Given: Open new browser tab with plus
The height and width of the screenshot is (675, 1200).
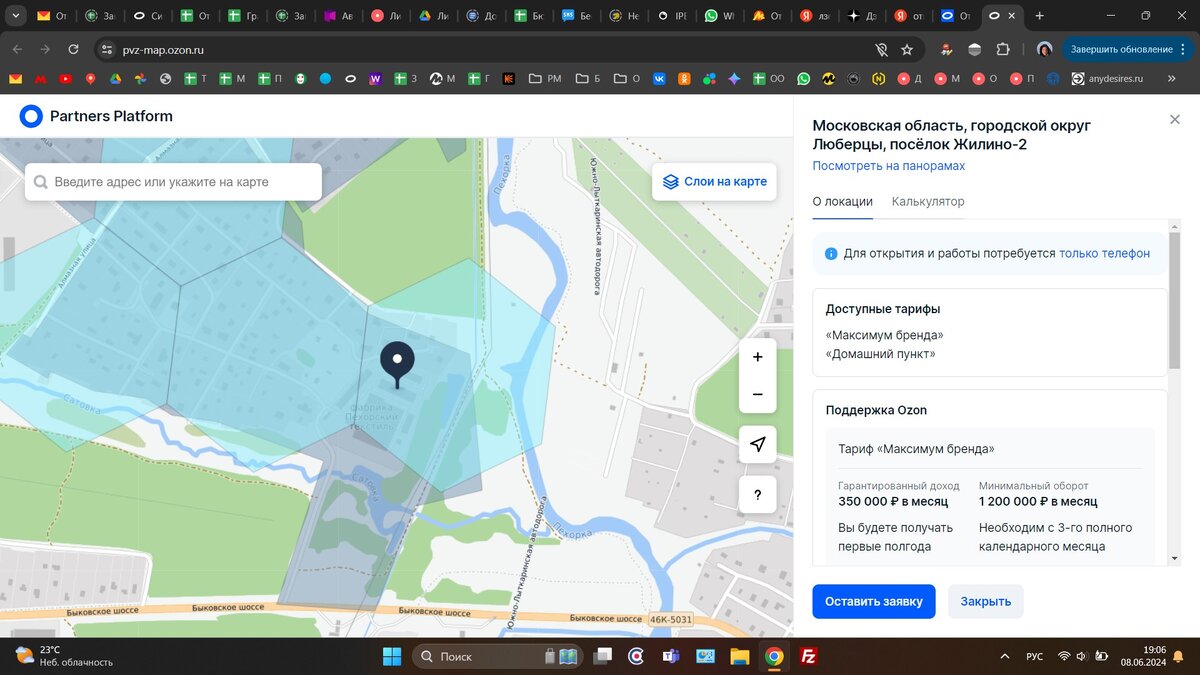Looking at the screenshot, I should 1040,16.
